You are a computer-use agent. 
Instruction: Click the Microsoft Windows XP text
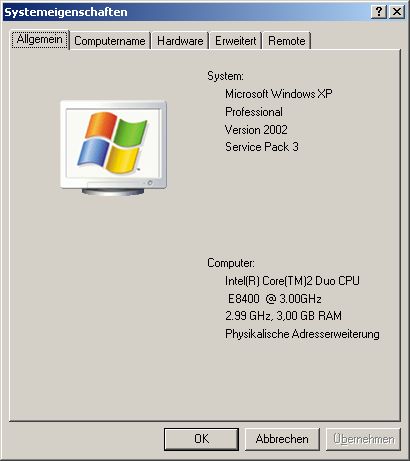[279, 94]
